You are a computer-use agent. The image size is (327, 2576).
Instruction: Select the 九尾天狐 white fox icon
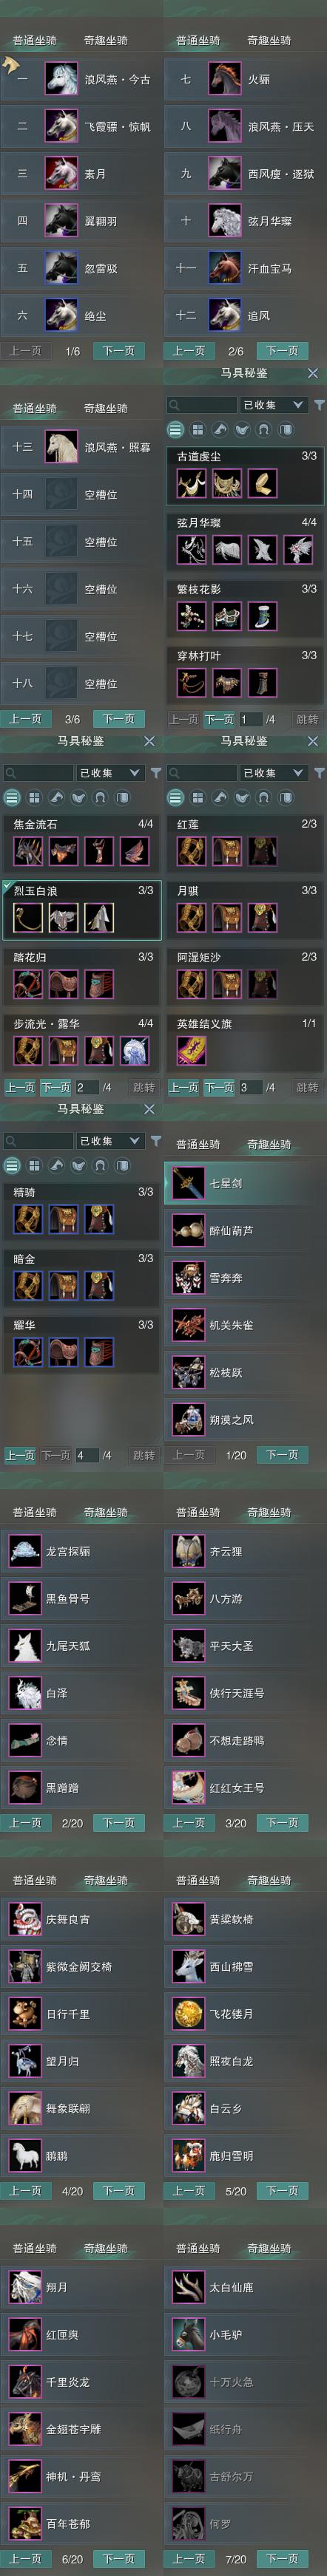[x=25, y=1646]
